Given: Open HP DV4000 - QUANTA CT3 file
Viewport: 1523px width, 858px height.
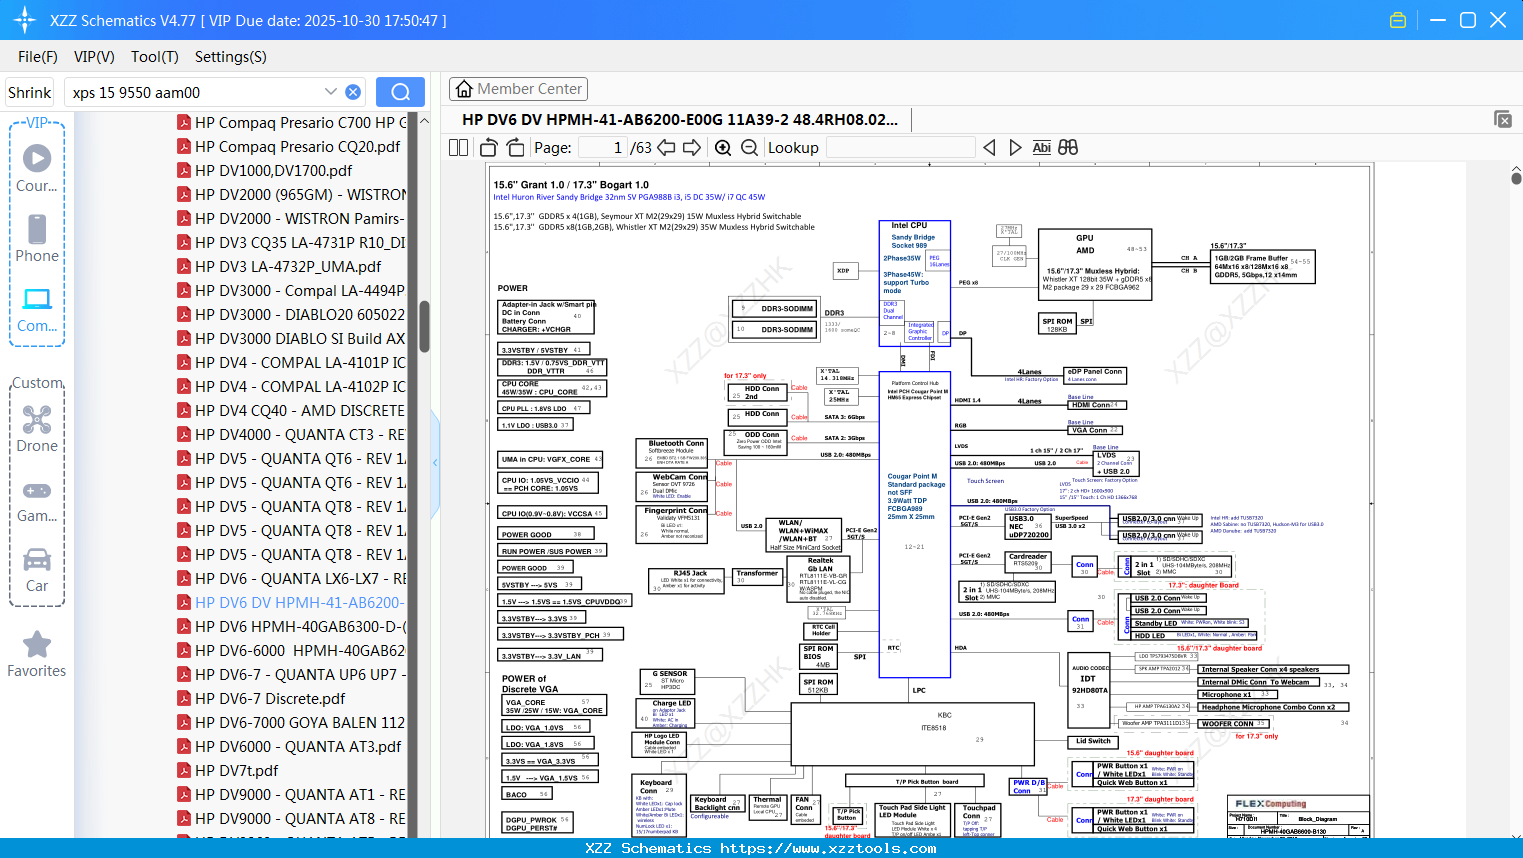Looking at the screenshot, I should 291,434.
